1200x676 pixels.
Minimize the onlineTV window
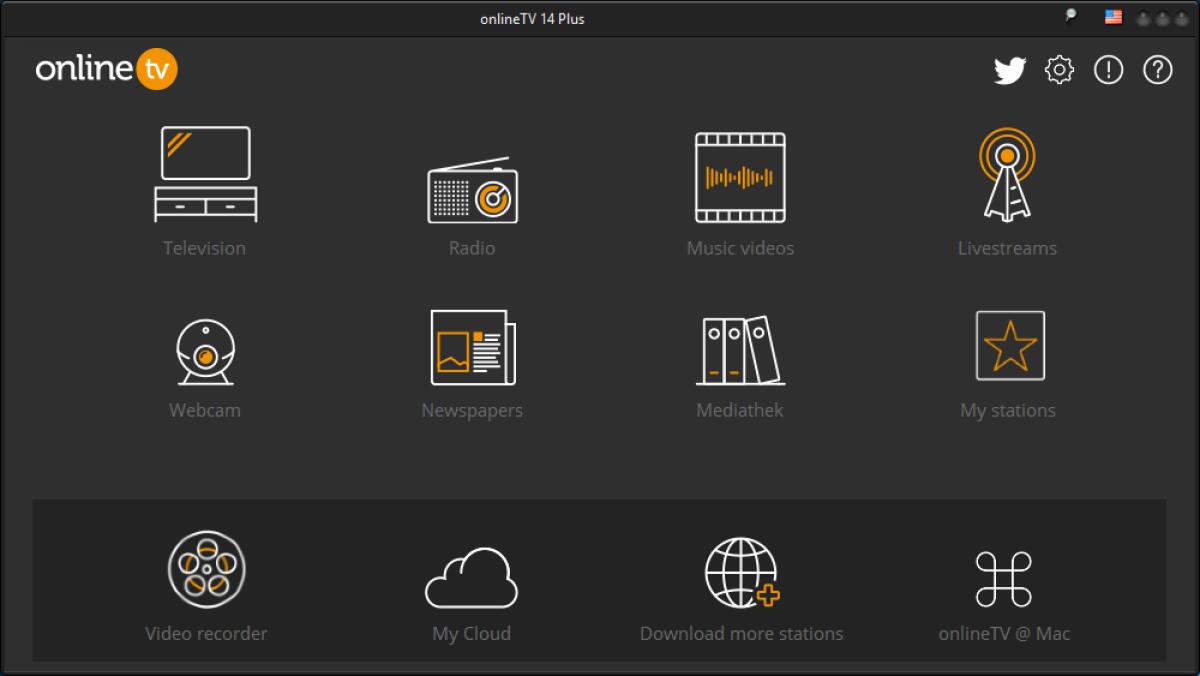(x=1140, y=17)
